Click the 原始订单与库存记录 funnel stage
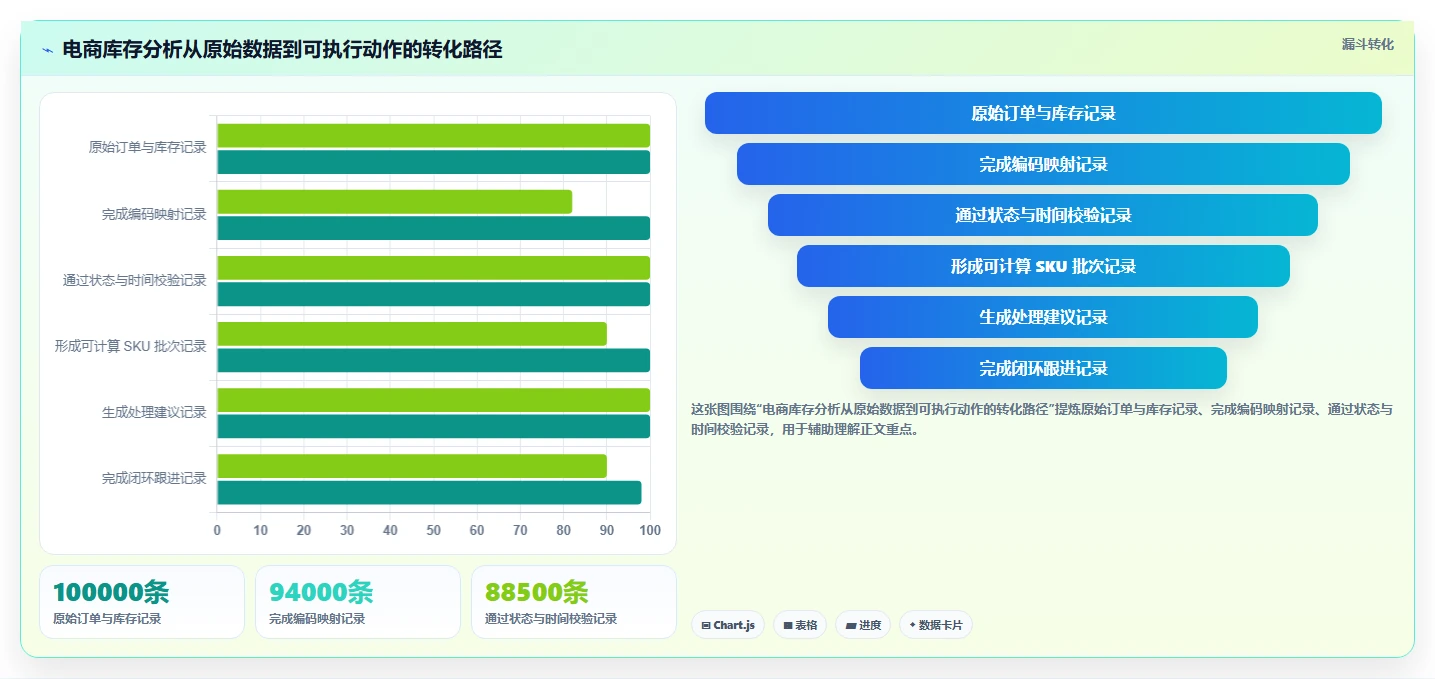 pyautogui.click(x=1043, y=113)
